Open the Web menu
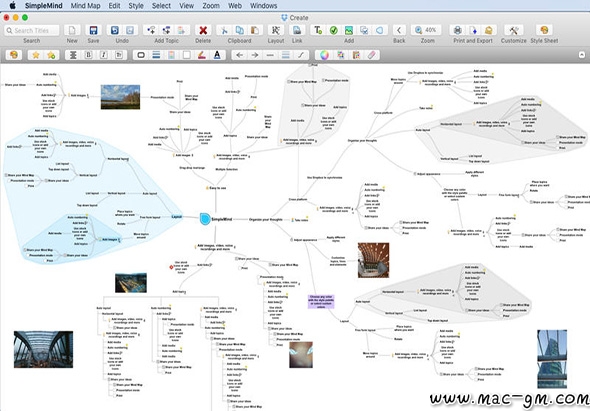Screen dimensions: 590x411 tap(235, 6)
